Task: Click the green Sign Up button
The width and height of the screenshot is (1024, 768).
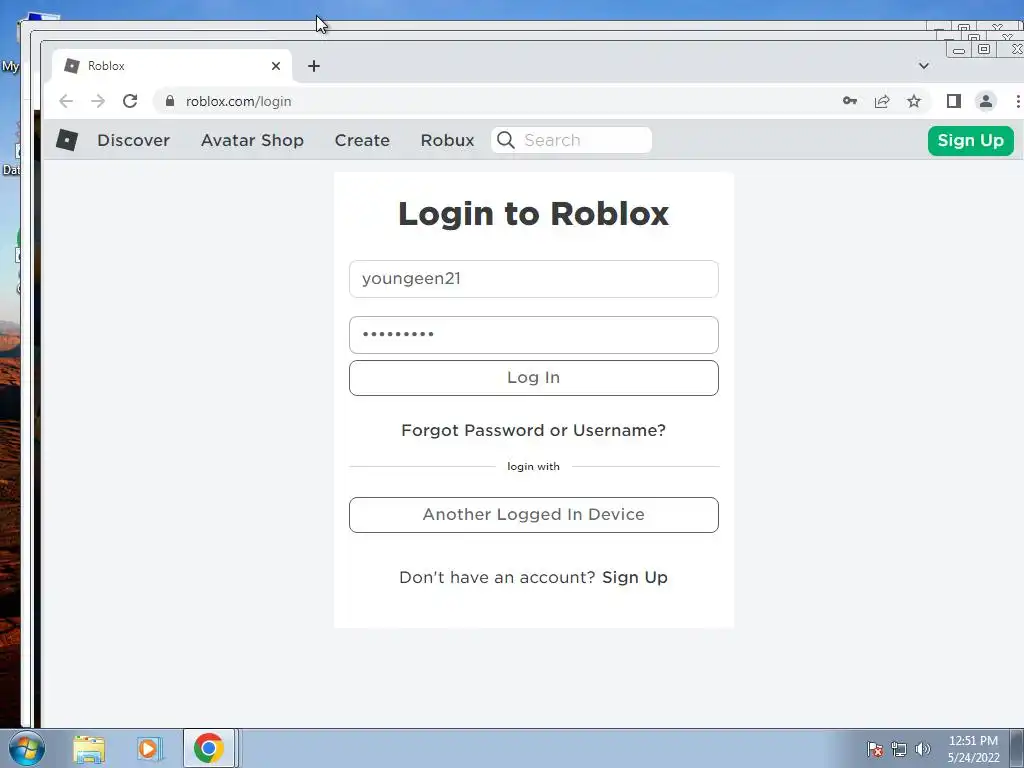Action: [970, 140]
